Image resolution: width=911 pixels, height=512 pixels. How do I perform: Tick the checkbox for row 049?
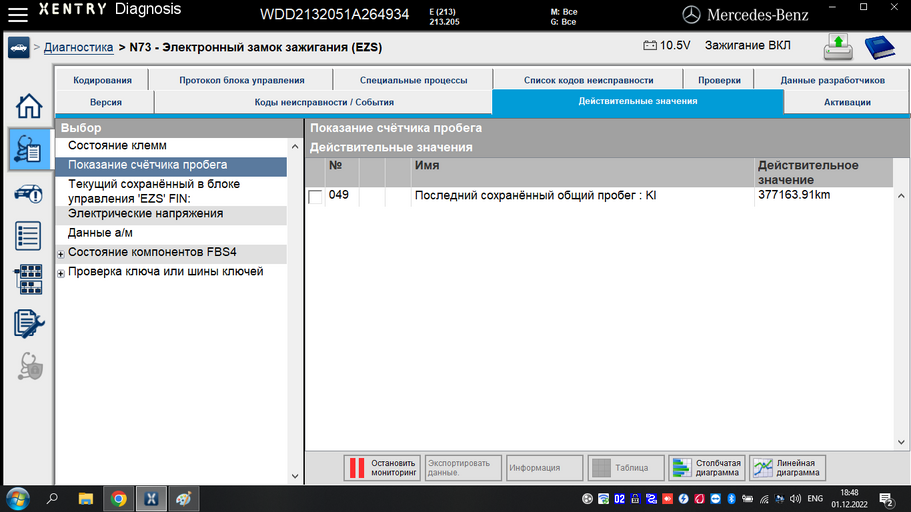[315, 196]
